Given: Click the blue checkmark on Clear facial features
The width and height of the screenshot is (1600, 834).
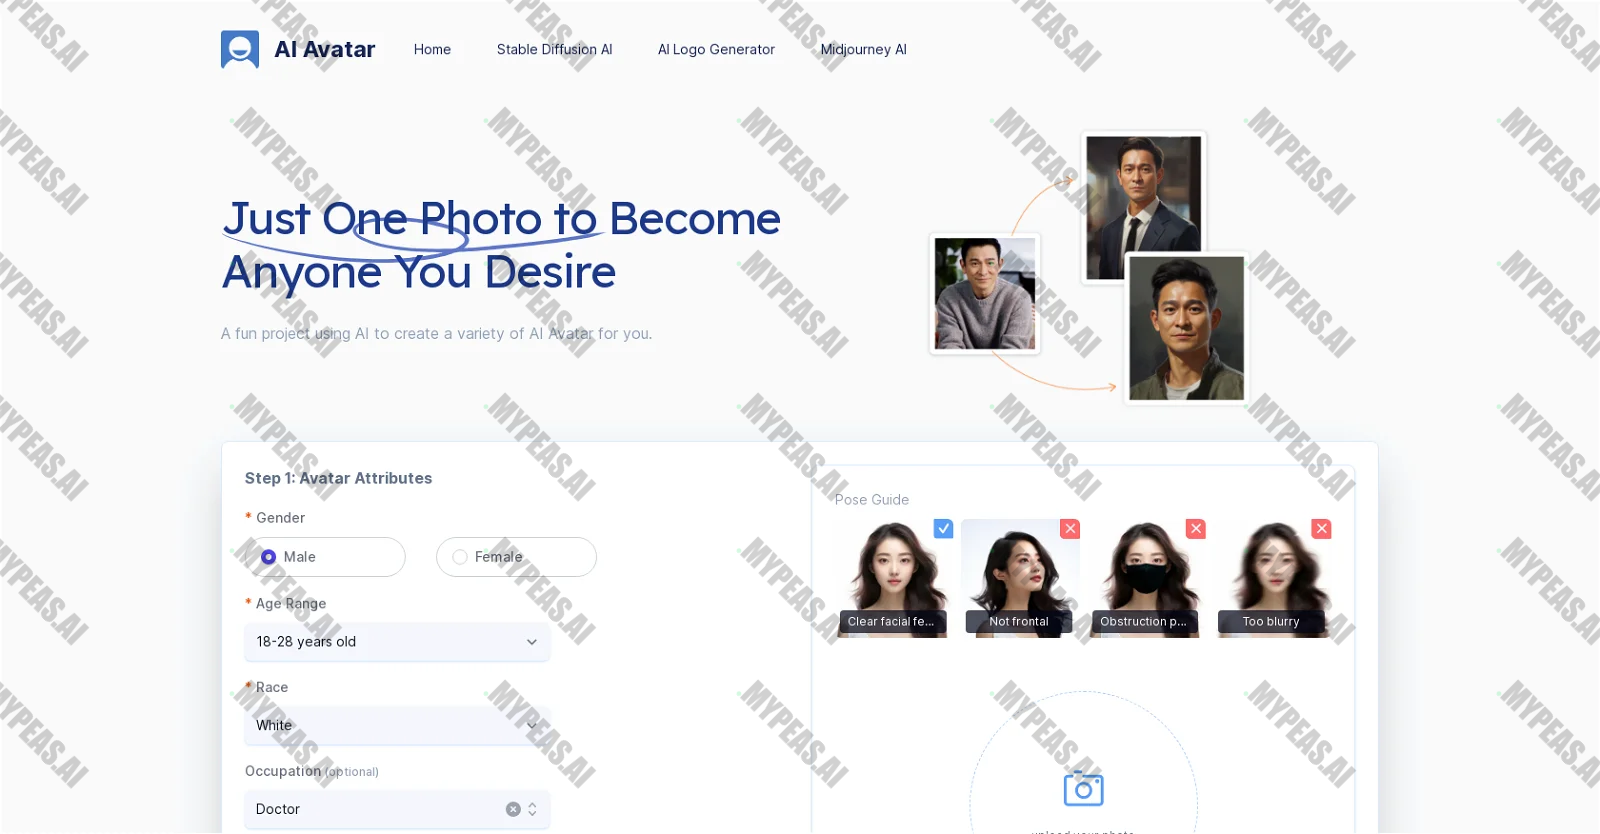Looking at the screenshot, I should [x=943, y=529].
